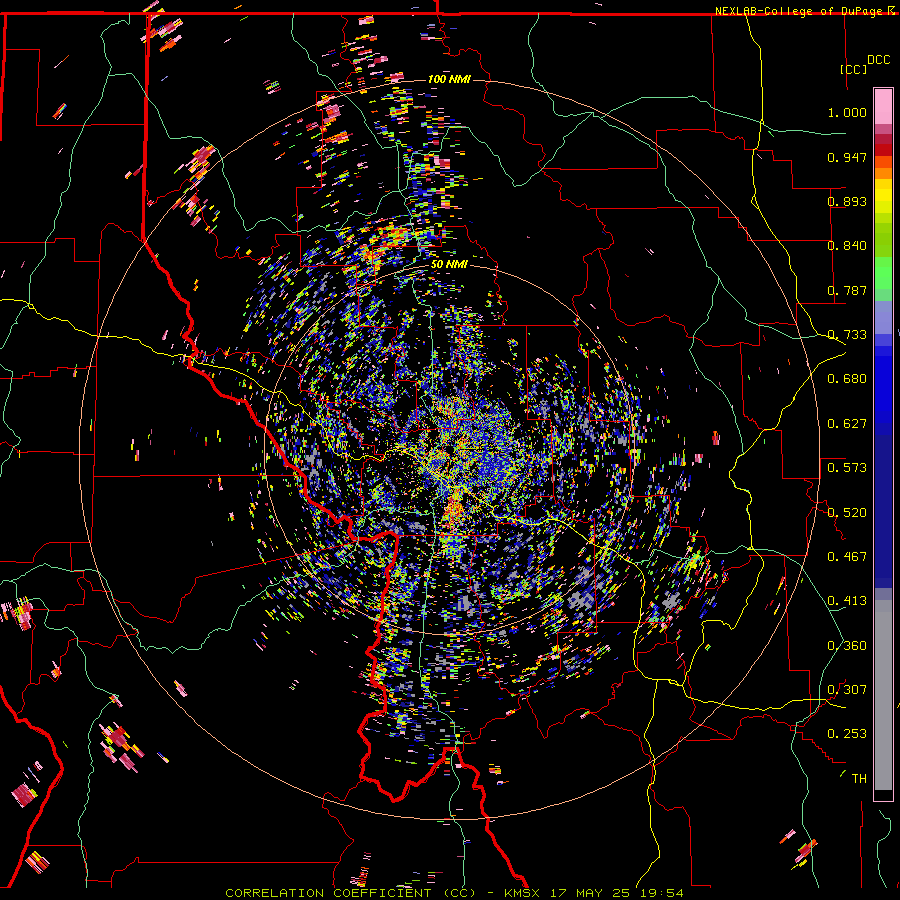The width and height of the screenshot is (900, 900).
Task: Click the 0.840 scale value
Action: click(x=847, y=246)
